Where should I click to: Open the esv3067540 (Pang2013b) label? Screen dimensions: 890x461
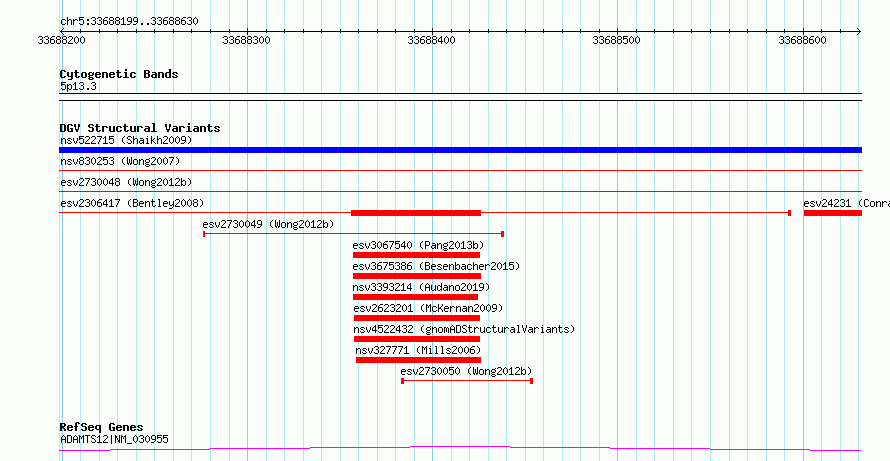coord(418,245)
